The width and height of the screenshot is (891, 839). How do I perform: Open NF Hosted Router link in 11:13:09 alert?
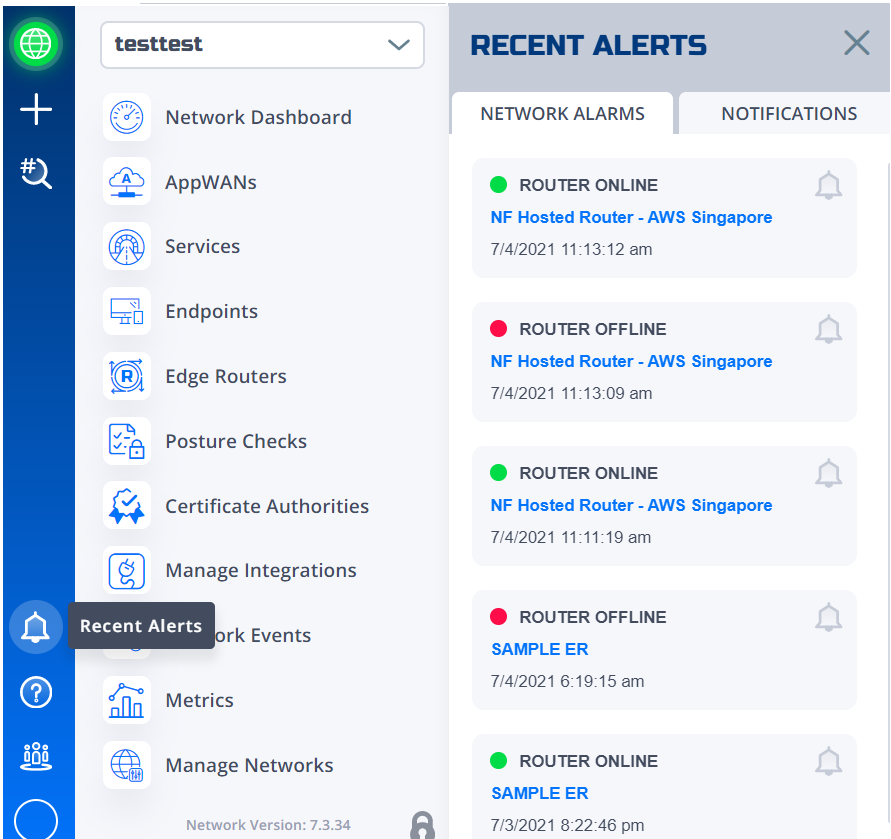click(631, 361)
